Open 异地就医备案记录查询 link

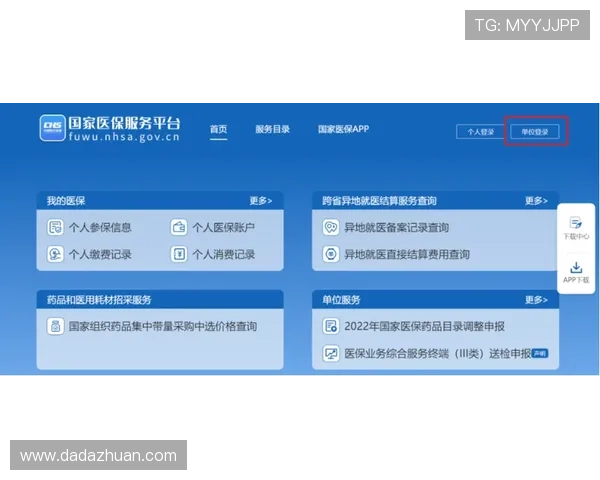[396, 227]
